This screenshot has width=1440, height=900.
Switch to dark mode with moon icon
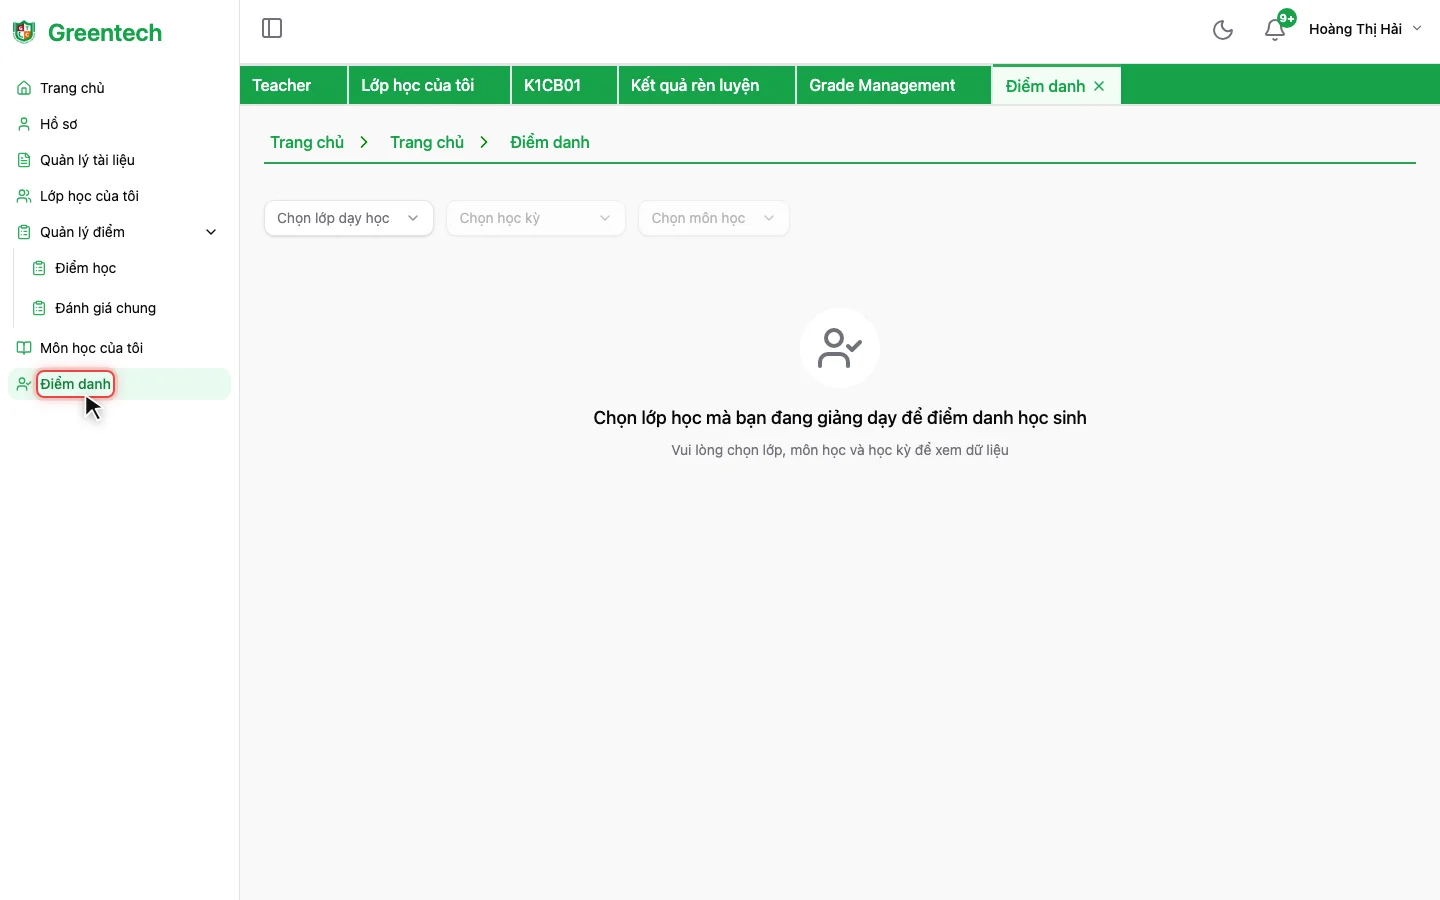pyautogui.click(x=1222, y=30)
